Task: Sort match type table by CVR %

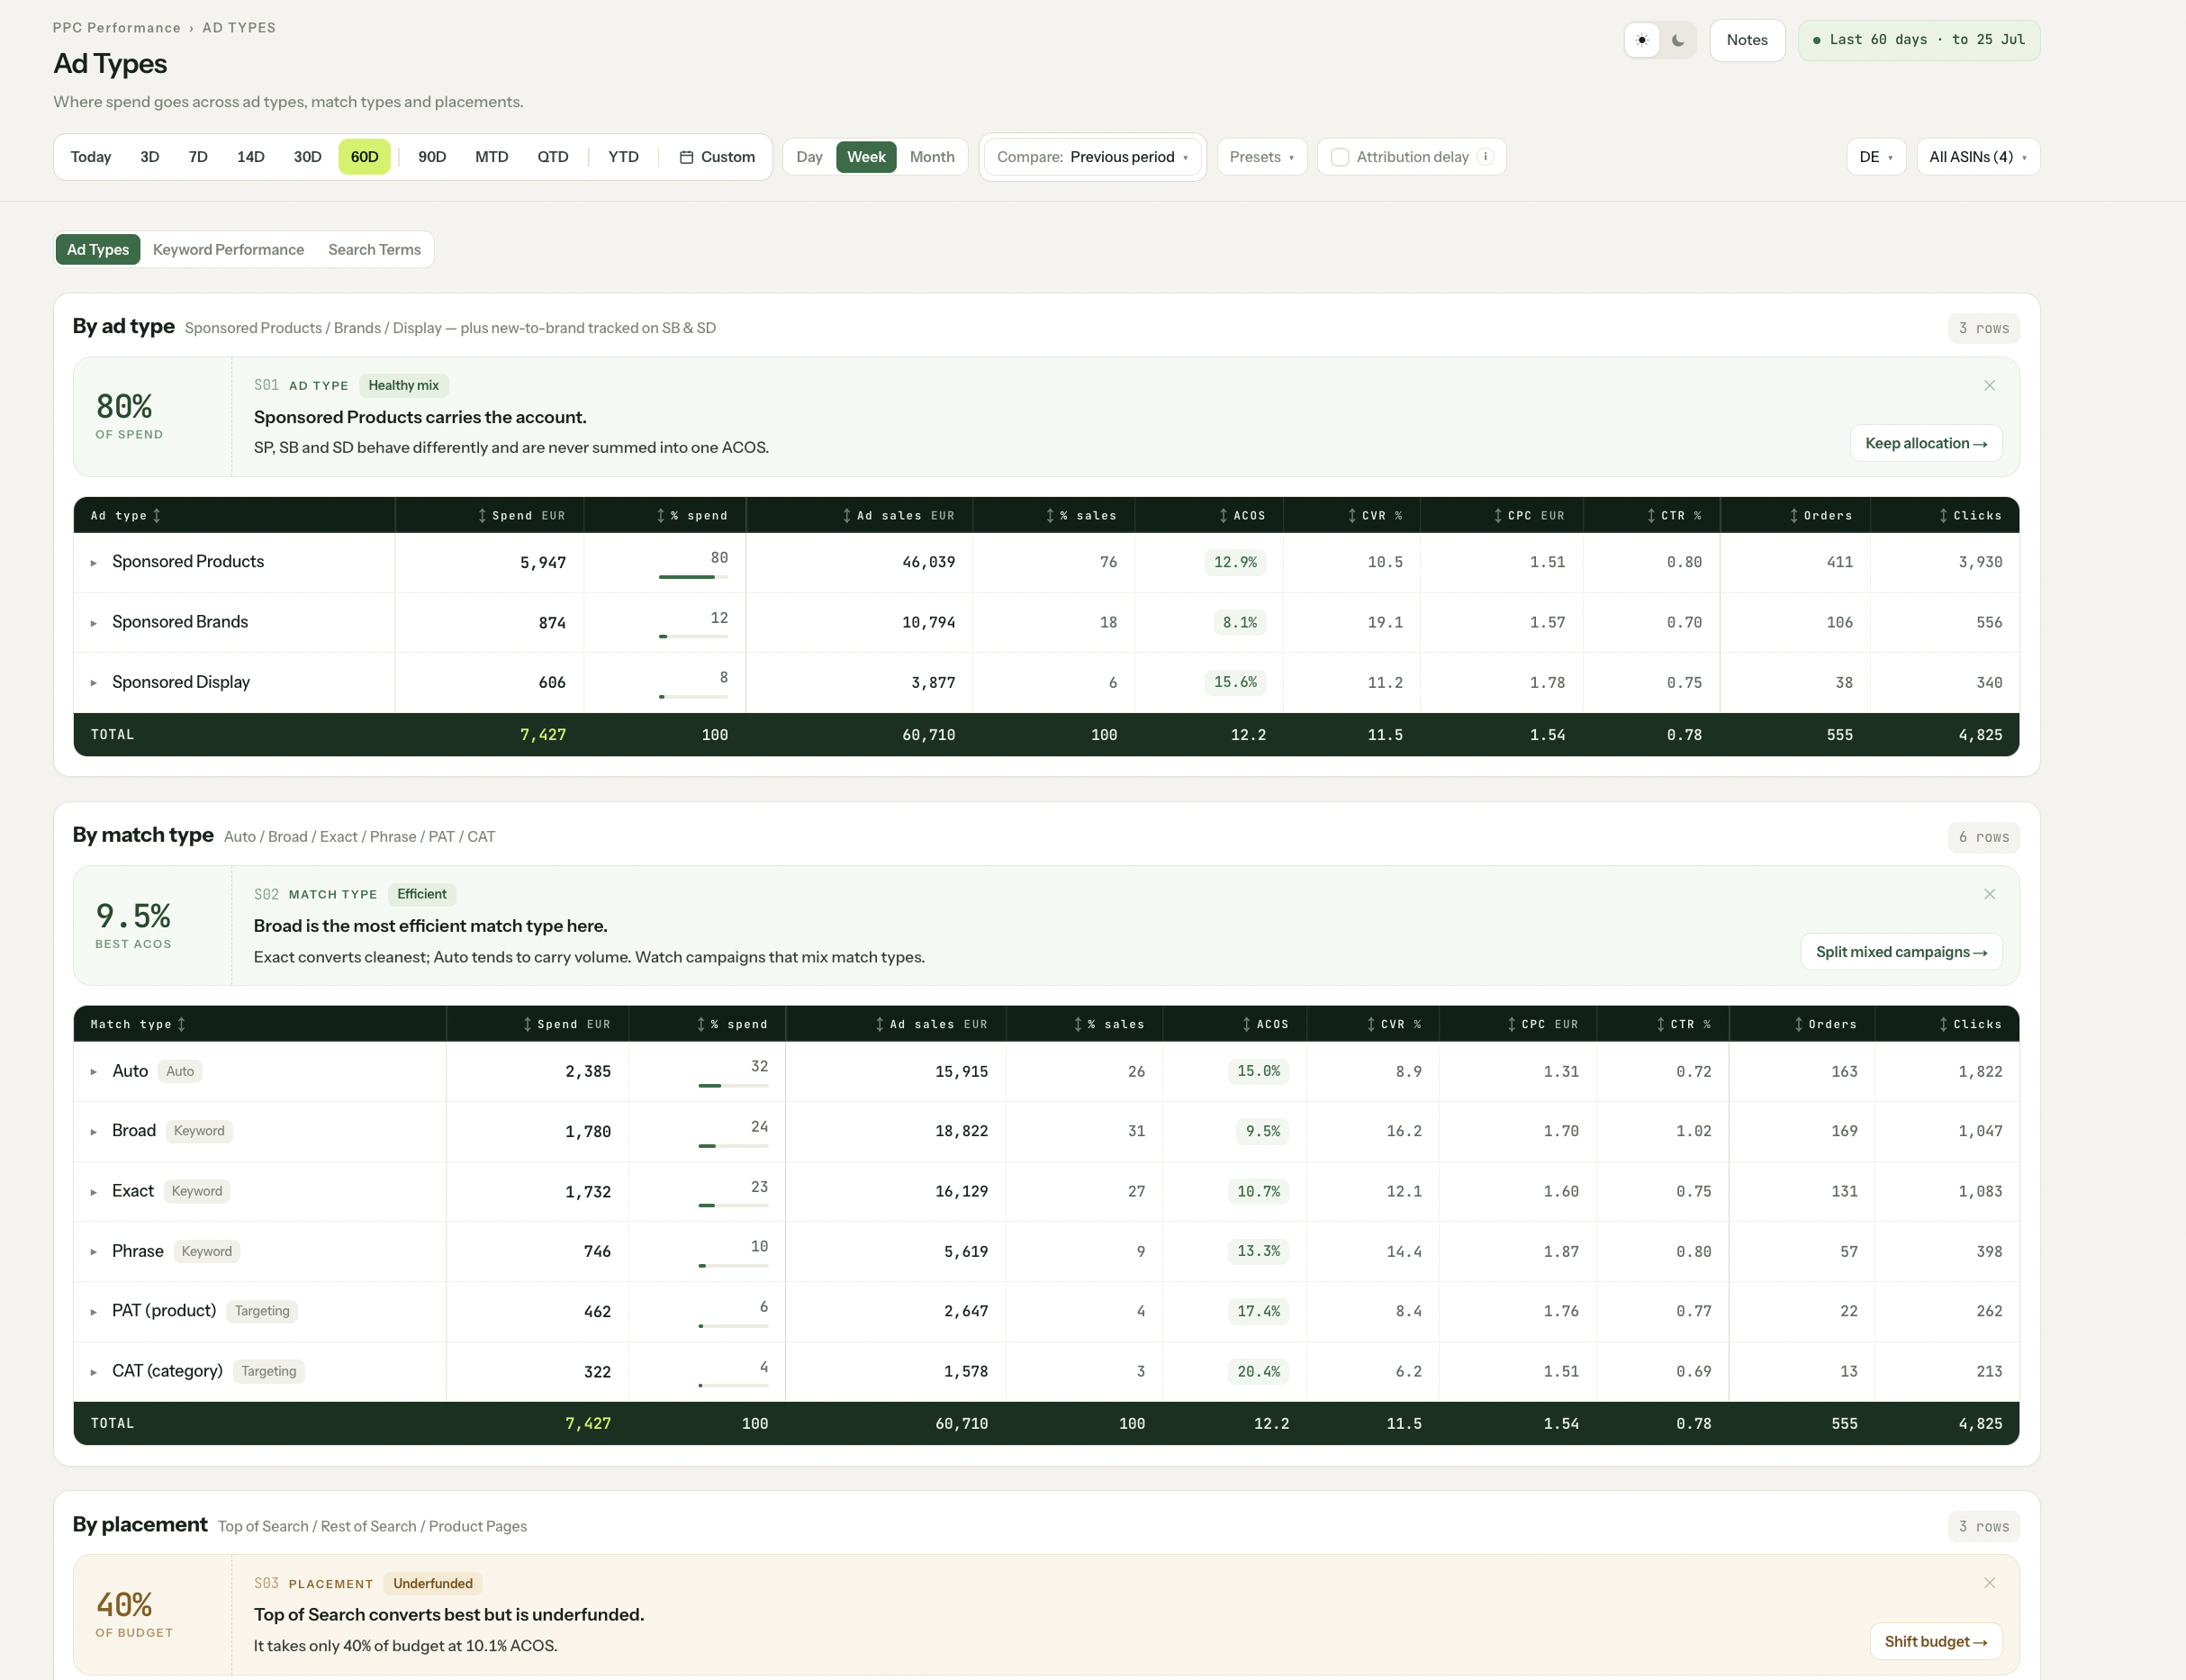Action: tap(1393, 1024)
